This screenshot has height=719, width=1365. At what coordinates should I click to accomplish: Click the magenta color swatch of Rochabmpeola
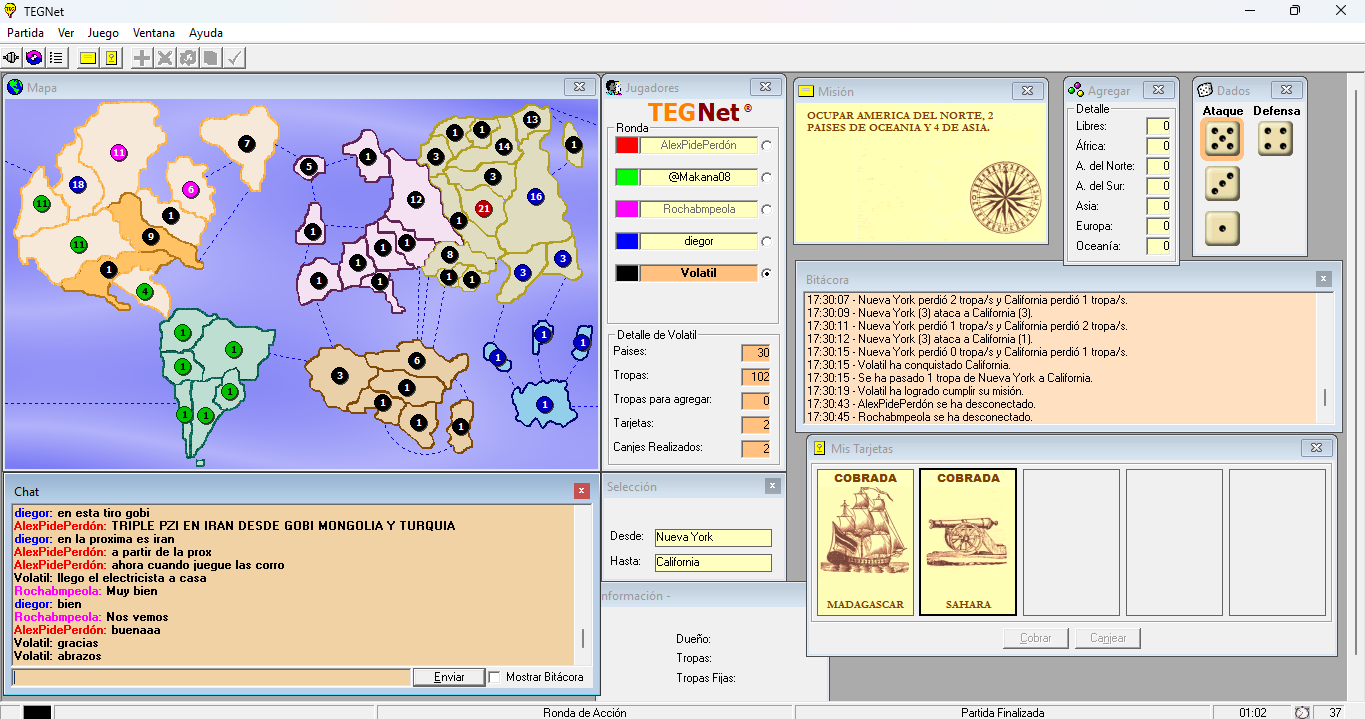(627, 210)
